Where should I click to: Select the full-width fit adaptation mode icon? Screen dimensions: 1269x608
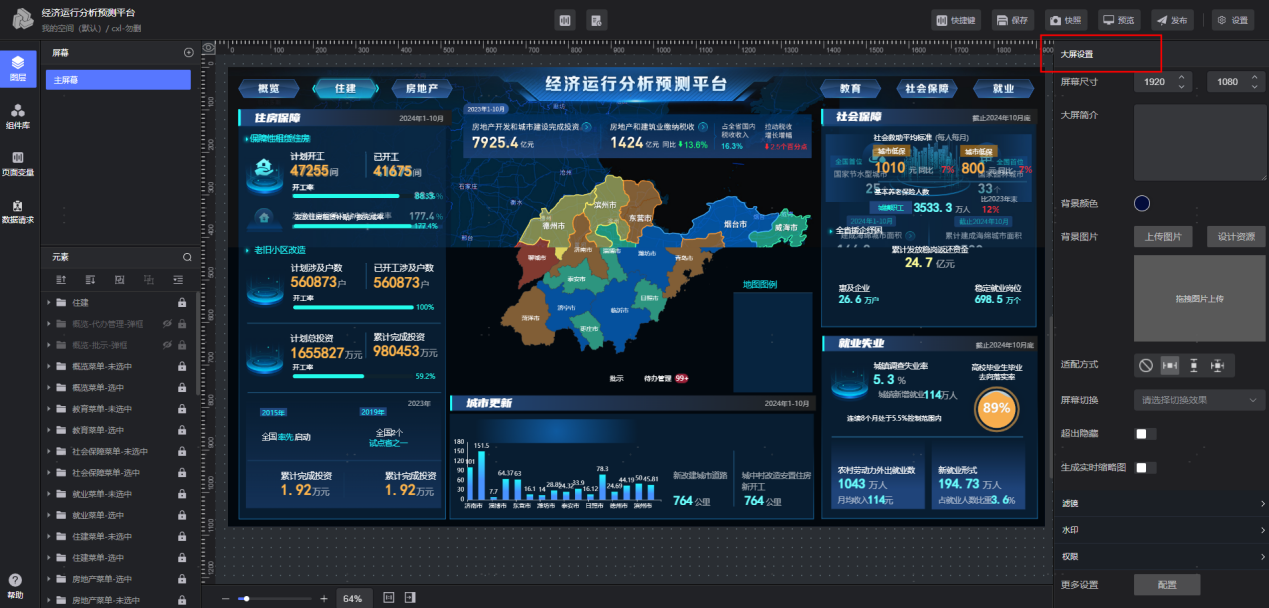point(1171,365)
